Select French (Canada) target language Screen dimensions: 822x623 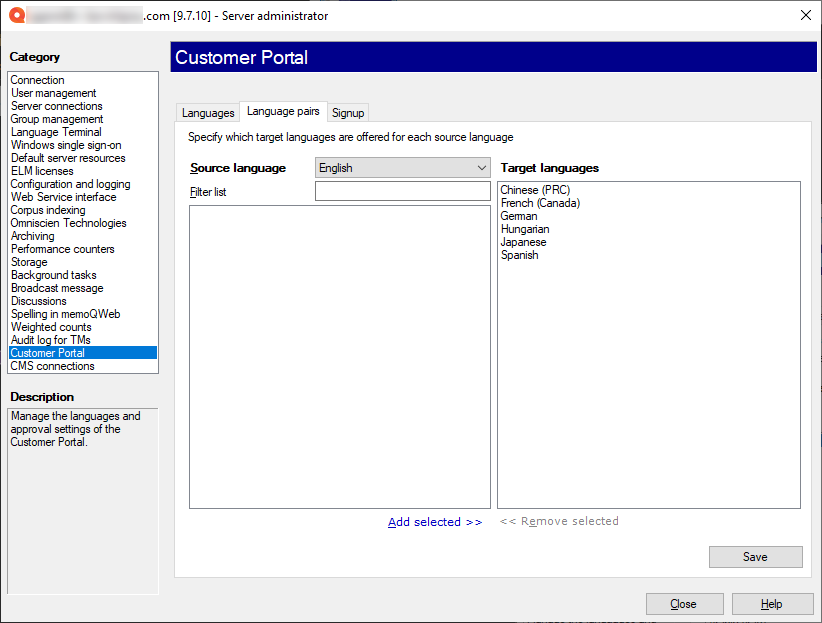tap(540, 203)
